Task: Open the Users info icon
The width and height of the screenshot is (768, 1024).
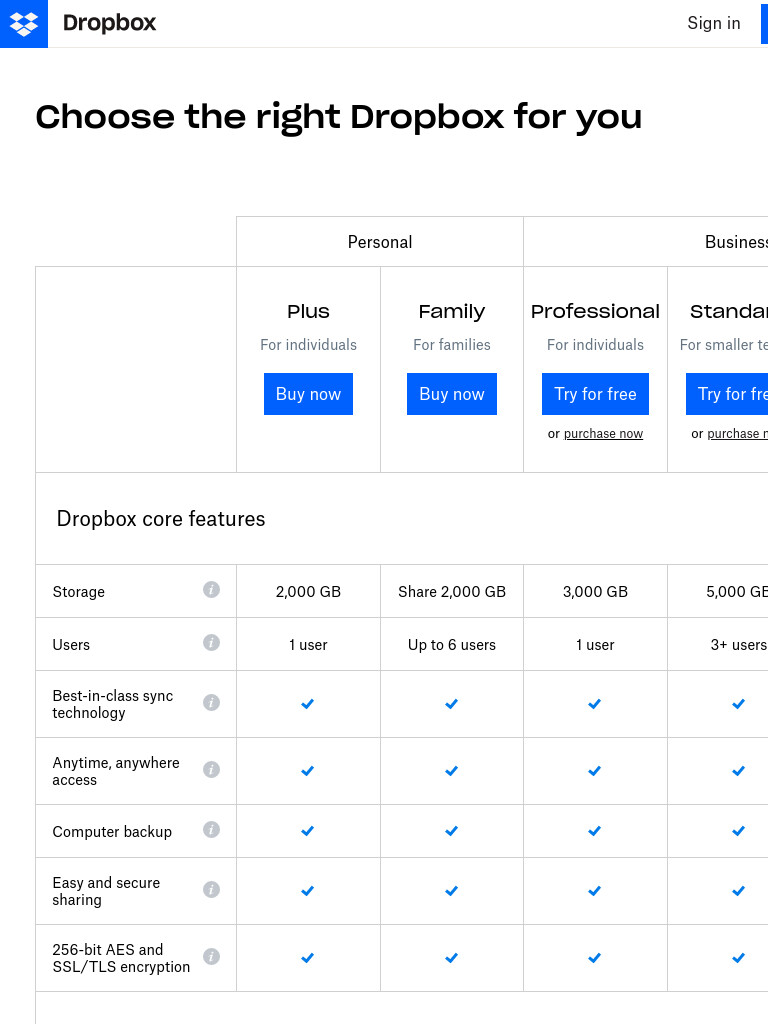Action: pyautogui.click(x=211, y=643)
